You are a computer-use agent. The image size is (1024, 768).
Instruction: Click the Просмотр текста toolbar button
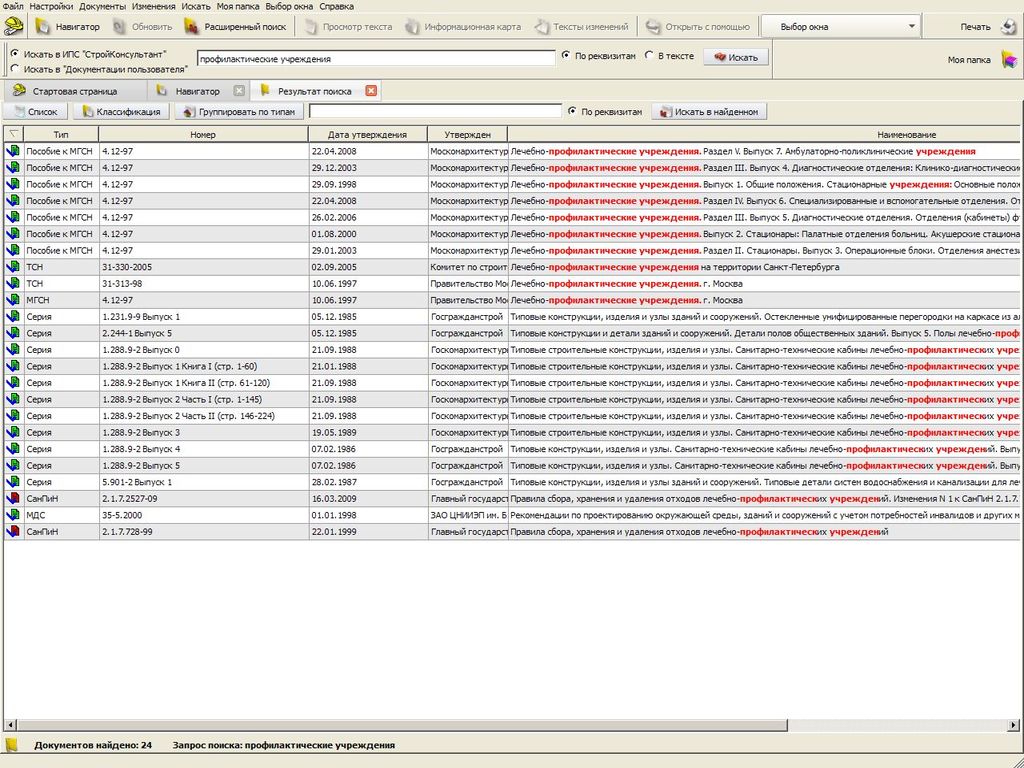(x=349, y=27)
